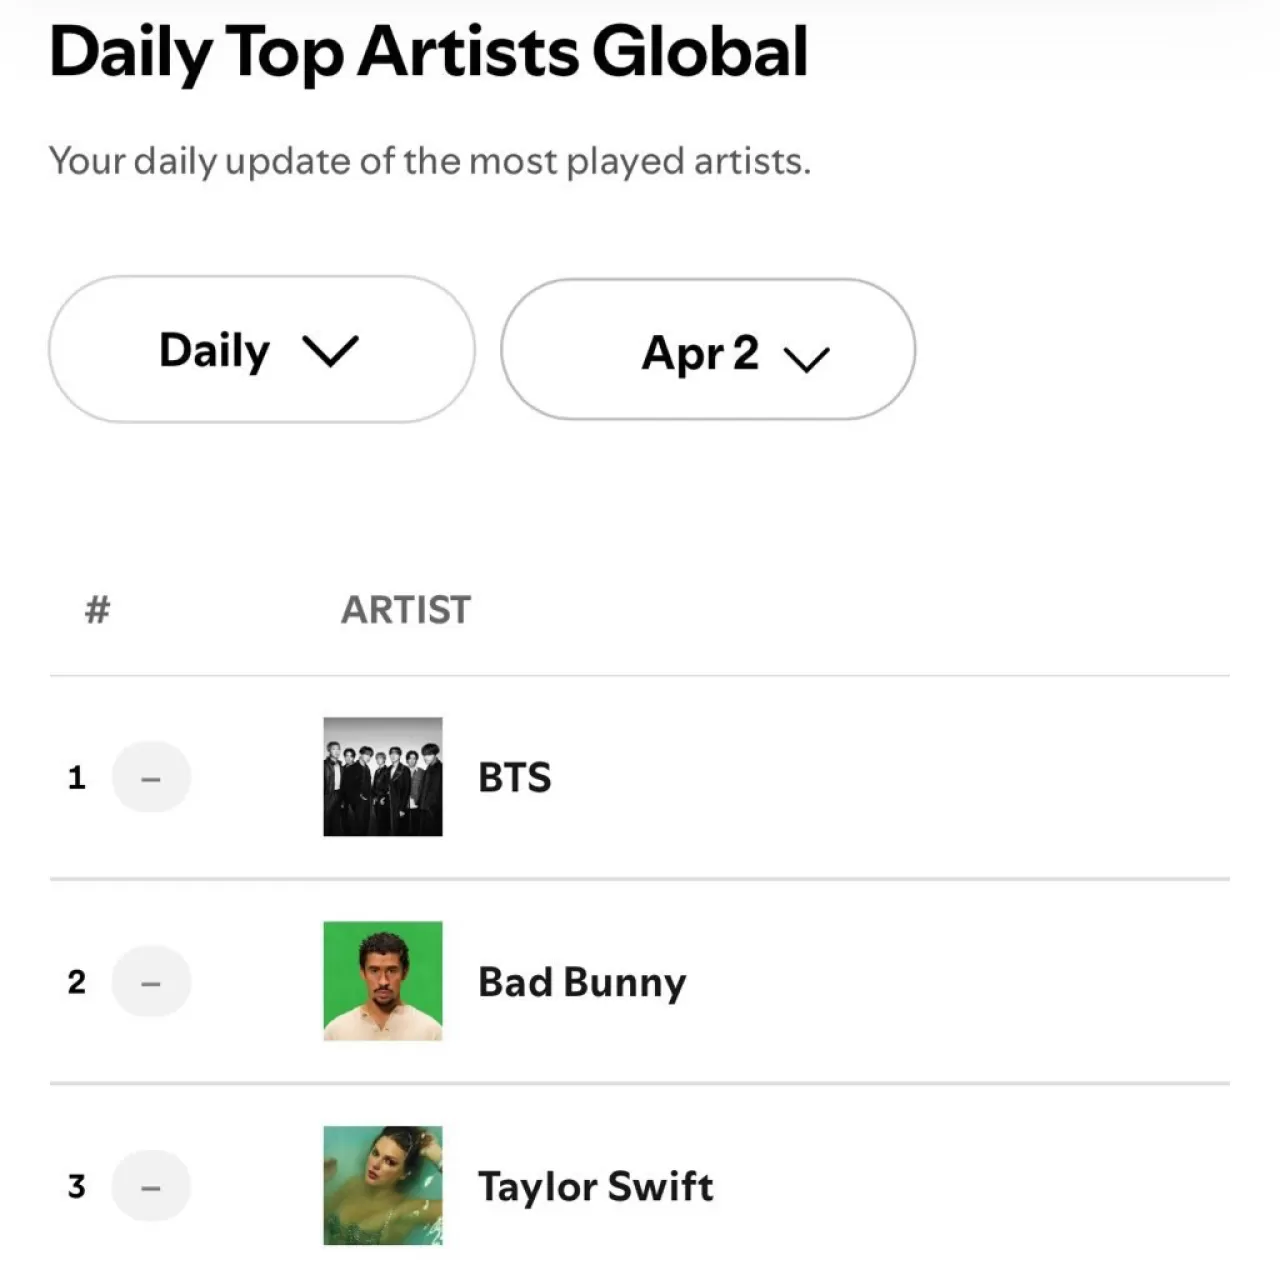Screen dimensions: 1280x1280
Task: Open the Daily frequency dropdown
Action: [x=260, y=349]
